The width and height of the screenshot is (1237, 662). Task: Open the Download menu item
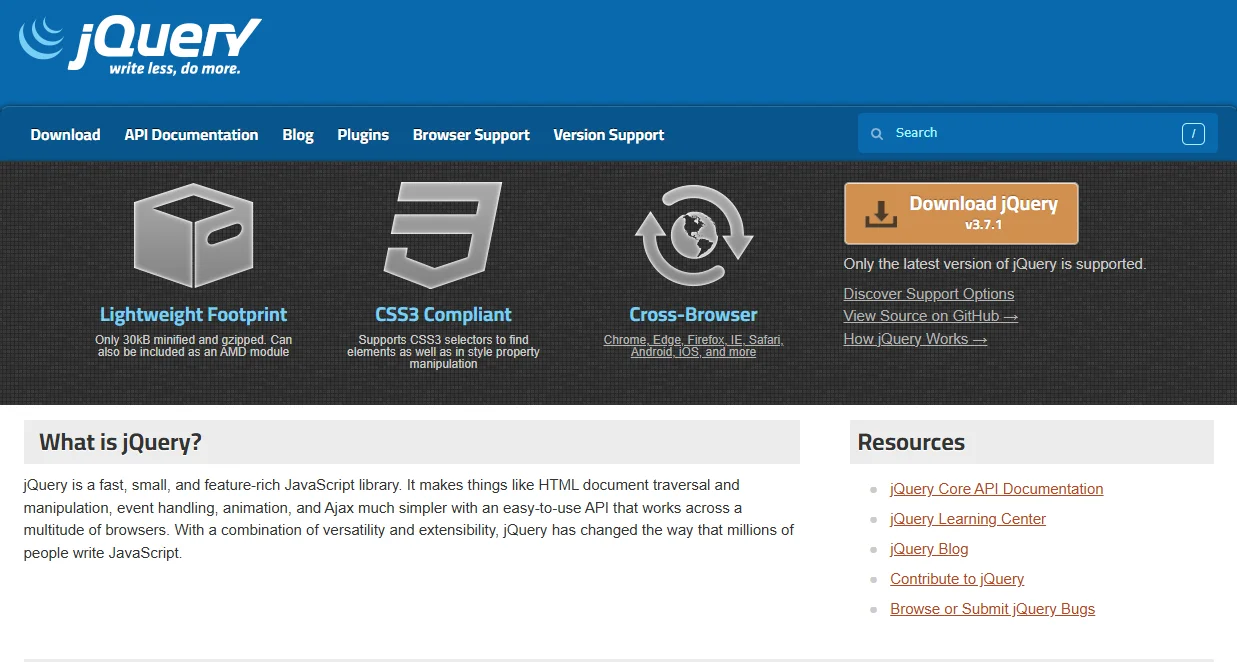[65, 134]
